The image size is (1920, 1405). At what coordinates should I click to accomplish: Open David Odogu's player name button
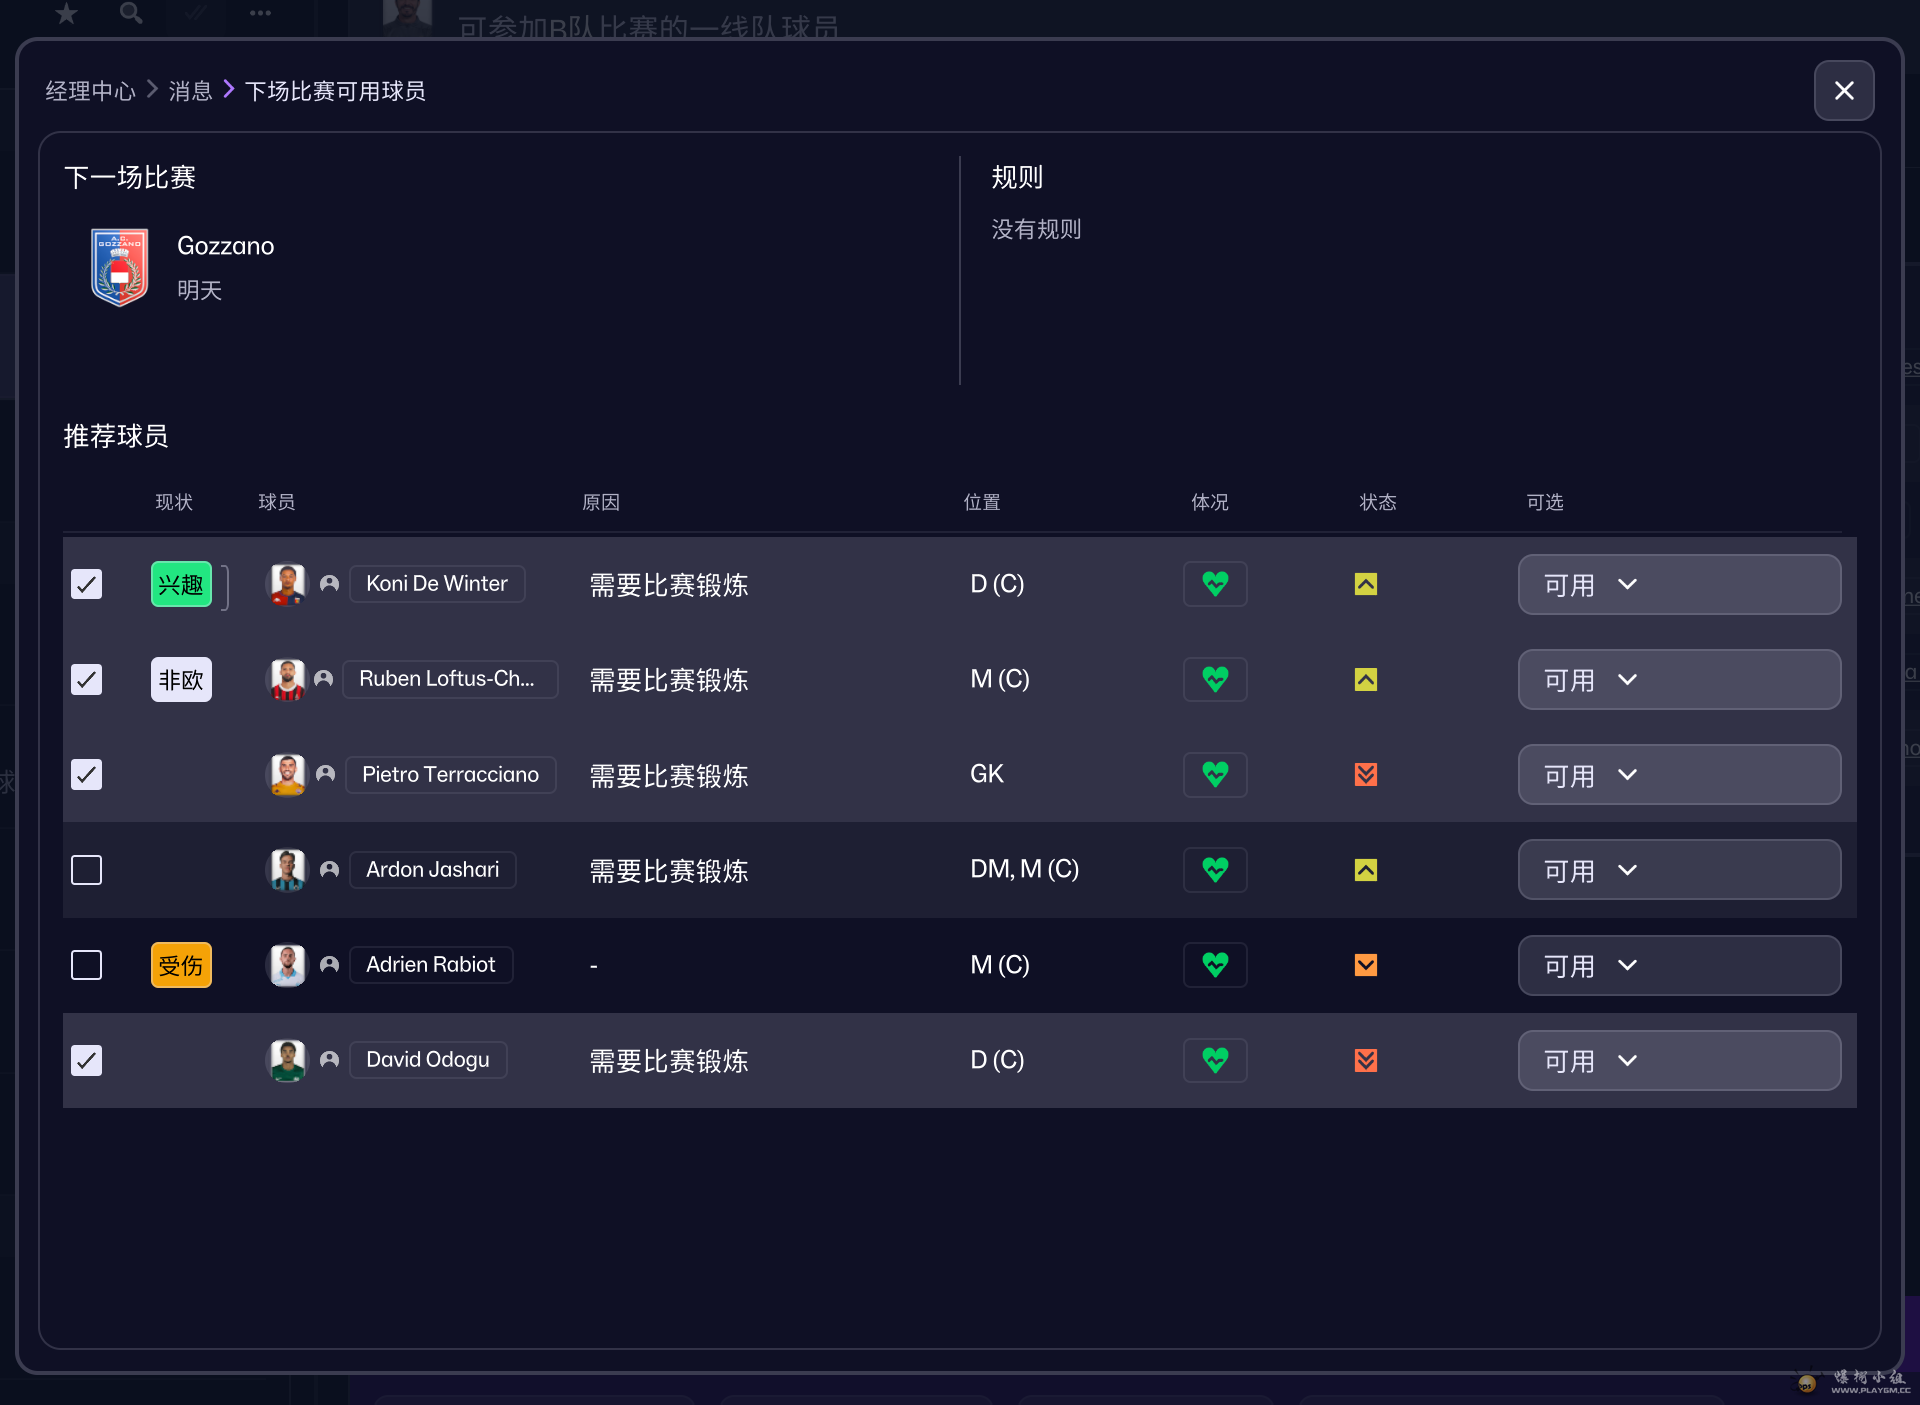tap(427, 1060)
